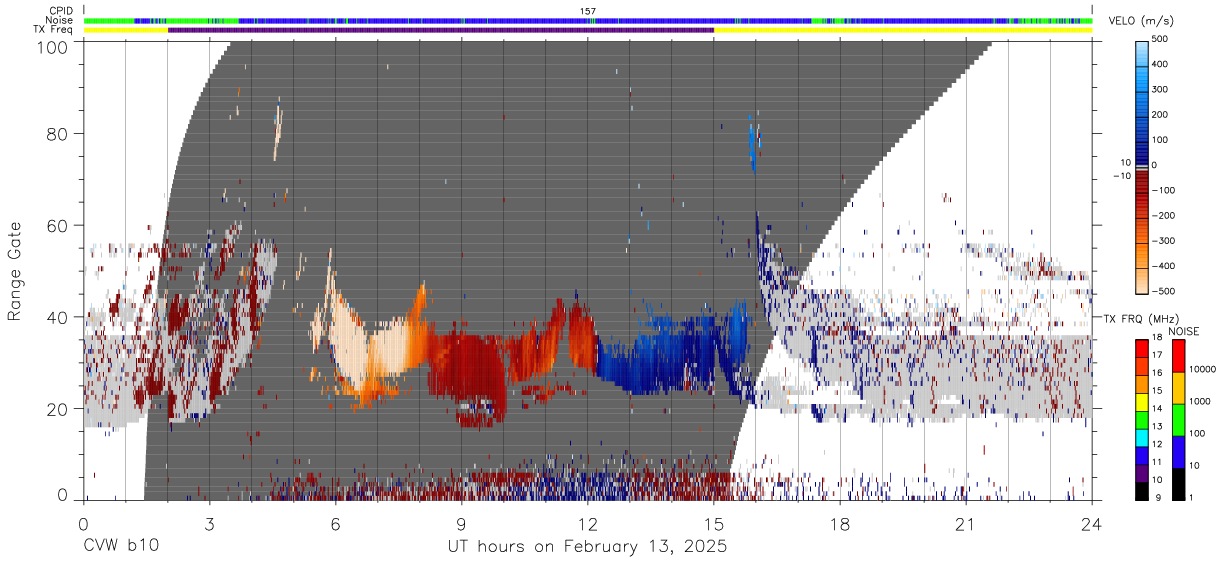The width and height of the screenshot is (1228, 567).
Task: Click the 'CVW b10' radar beam label
Action: point(120,547)
